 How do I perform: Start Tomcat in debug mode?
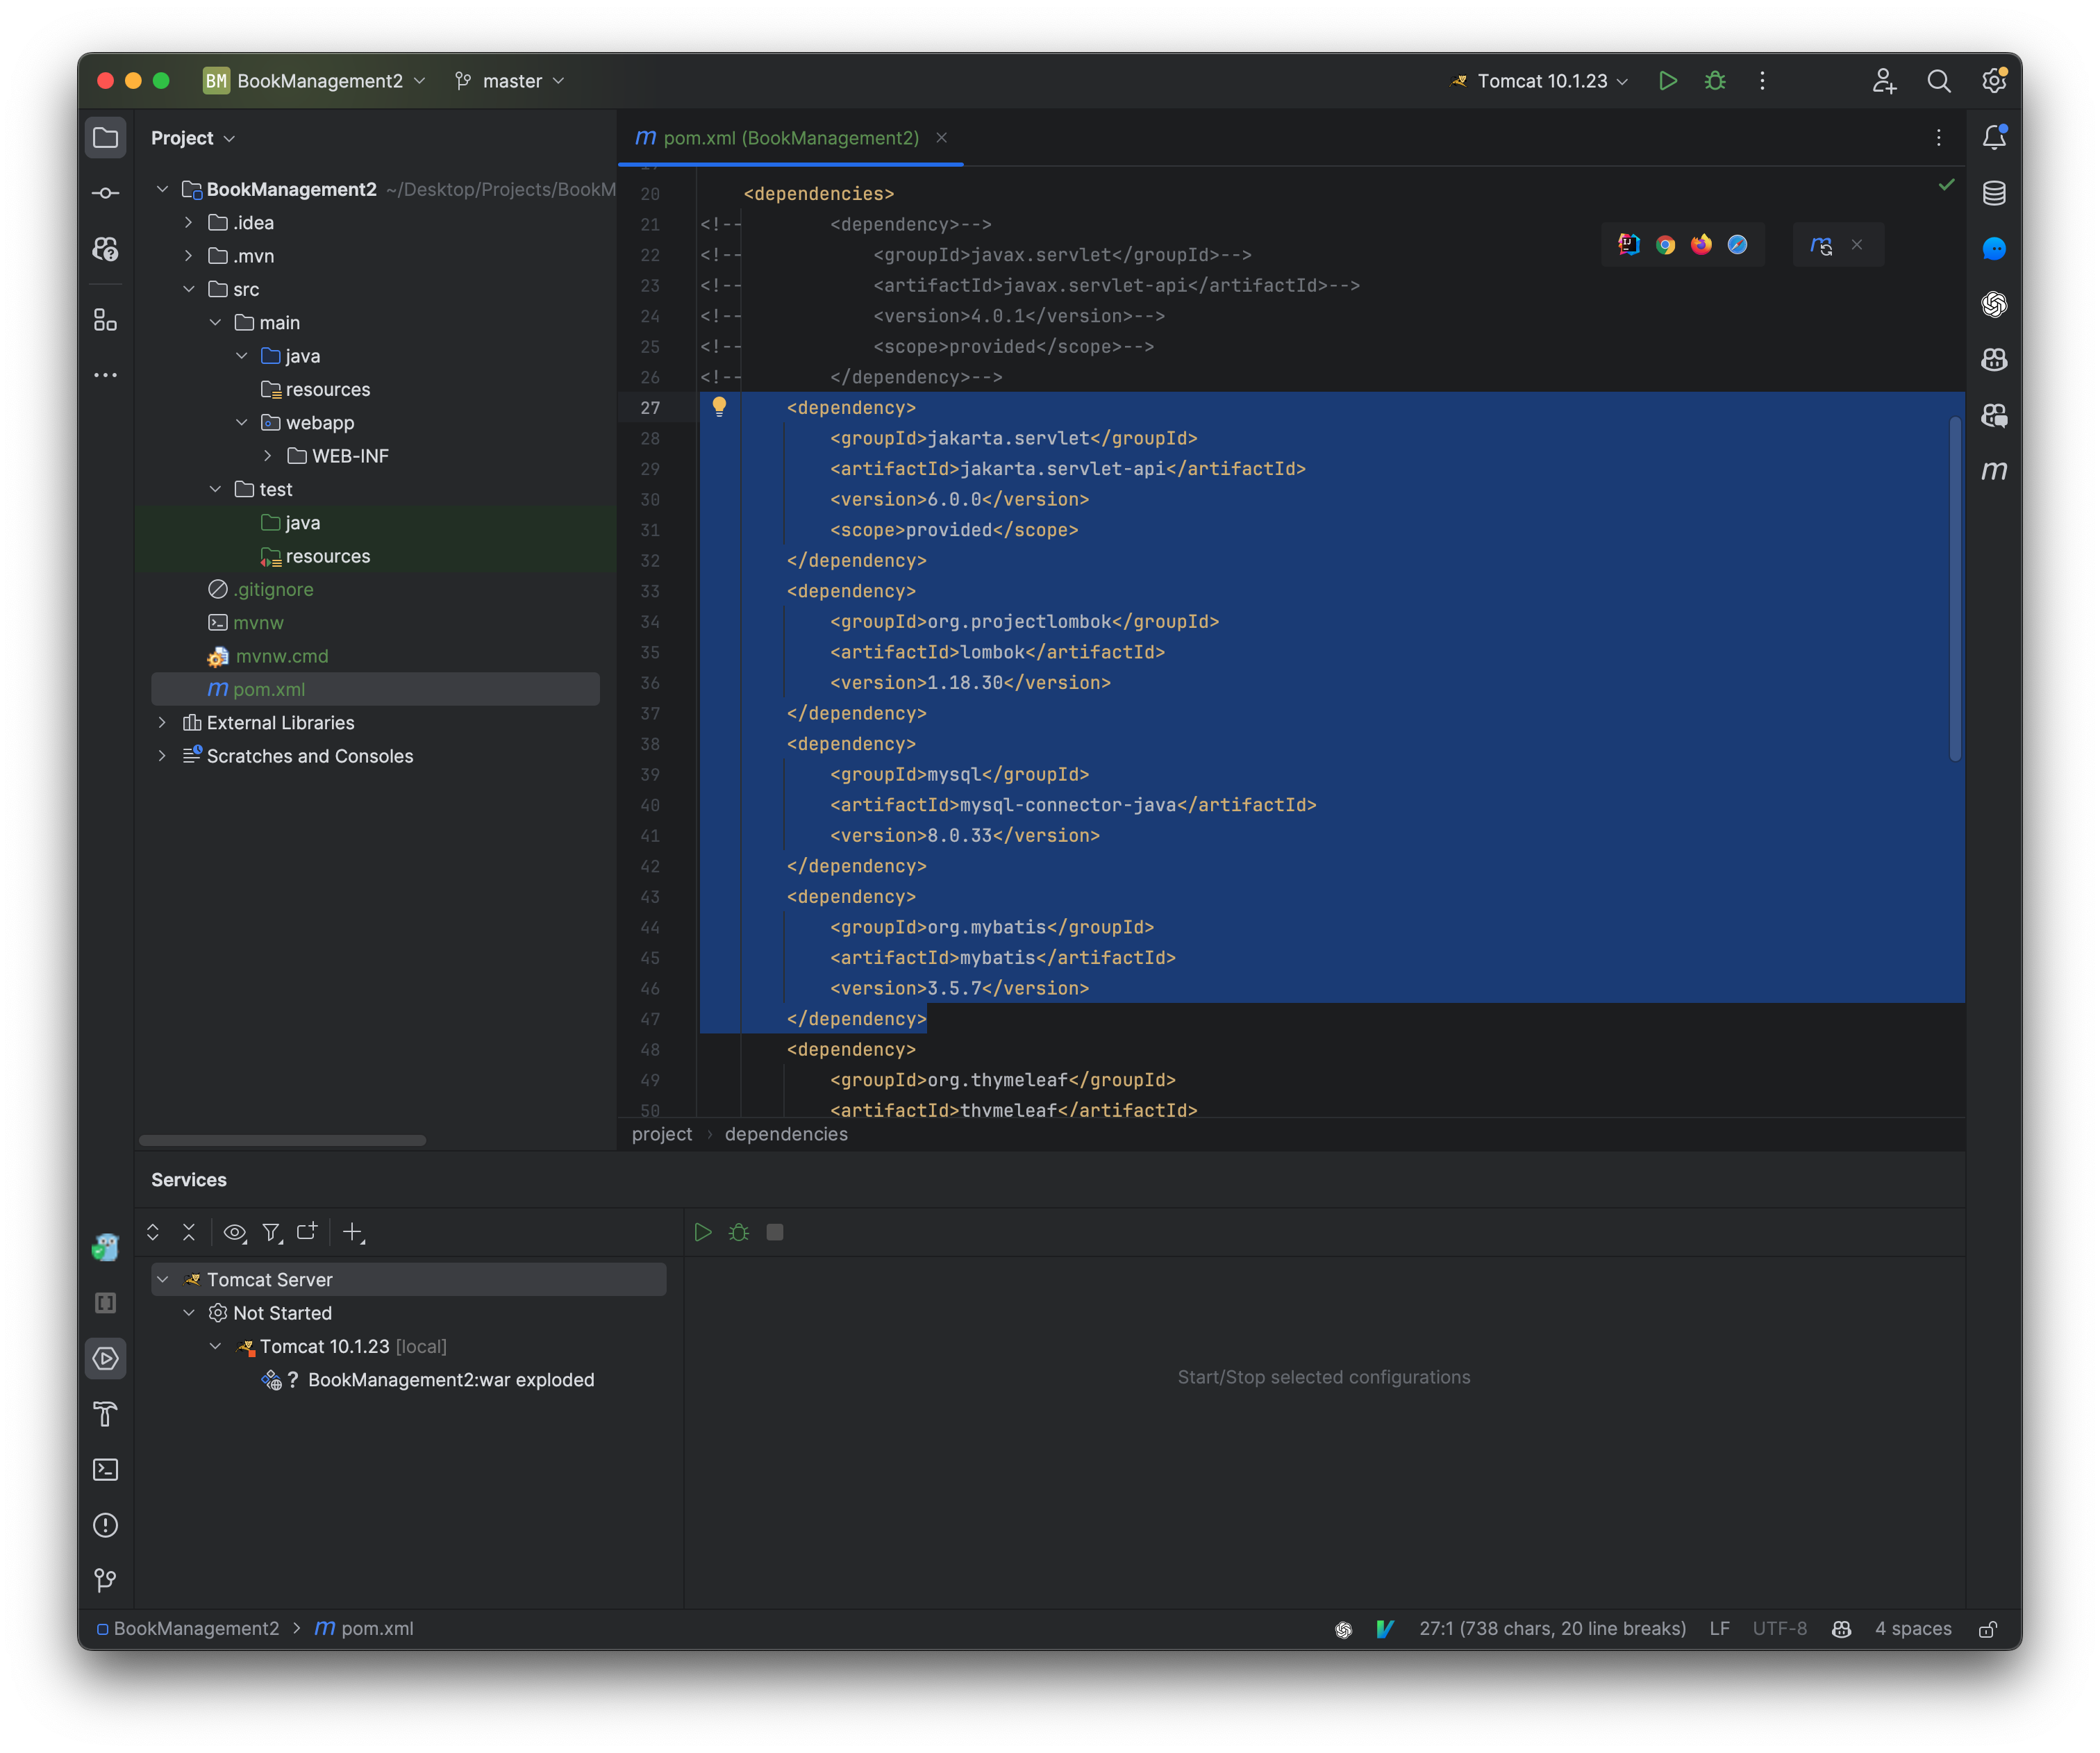[1715, 81]
